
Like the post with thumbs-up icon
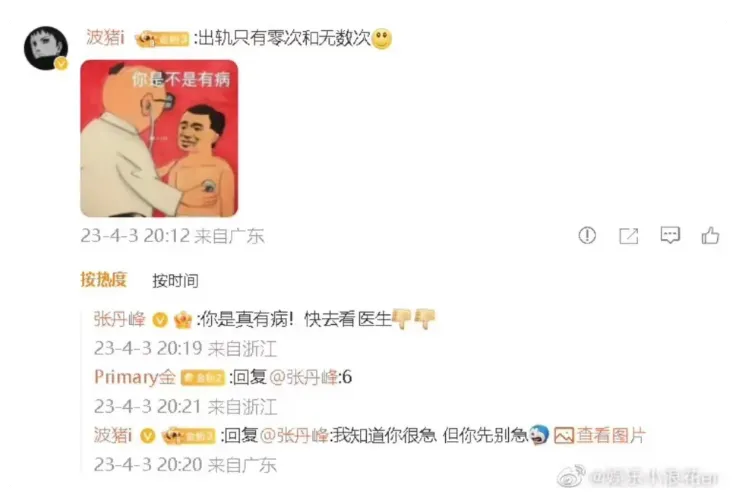[710, 235]
